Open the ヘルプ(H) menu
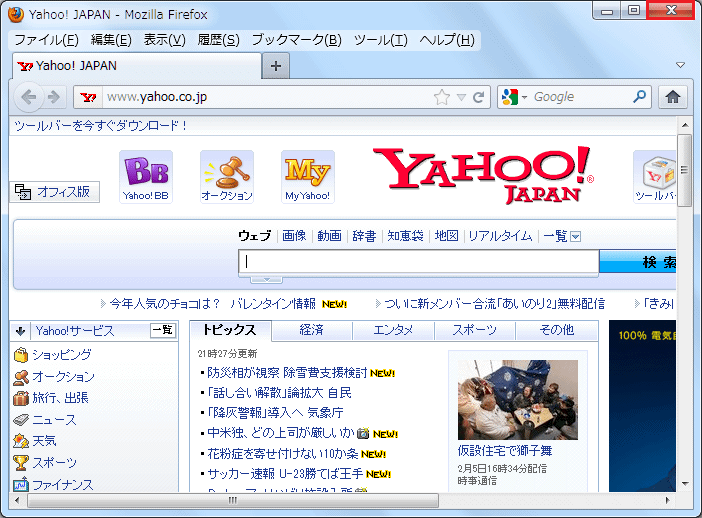The image size is (702, 518). tap(447, 40)
